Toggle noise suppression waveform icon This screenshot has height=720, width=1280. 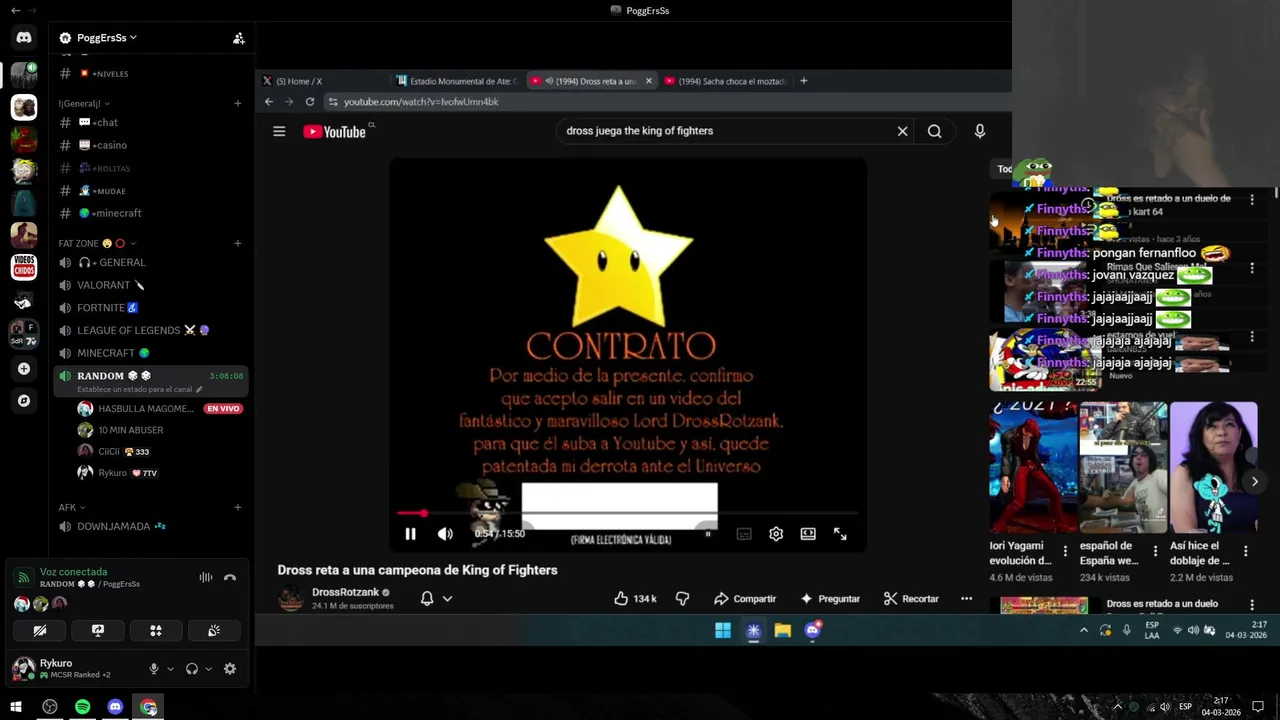tap(206, 577)
